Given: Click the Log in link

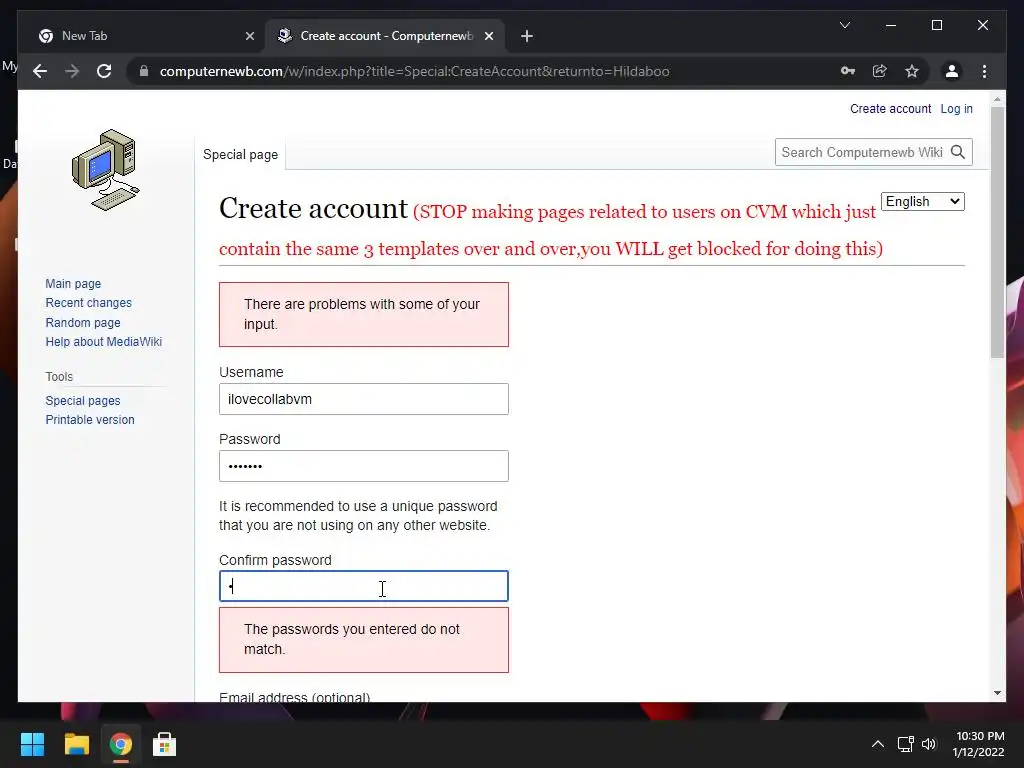Looking at the screenshot, I should pos(956,109).
